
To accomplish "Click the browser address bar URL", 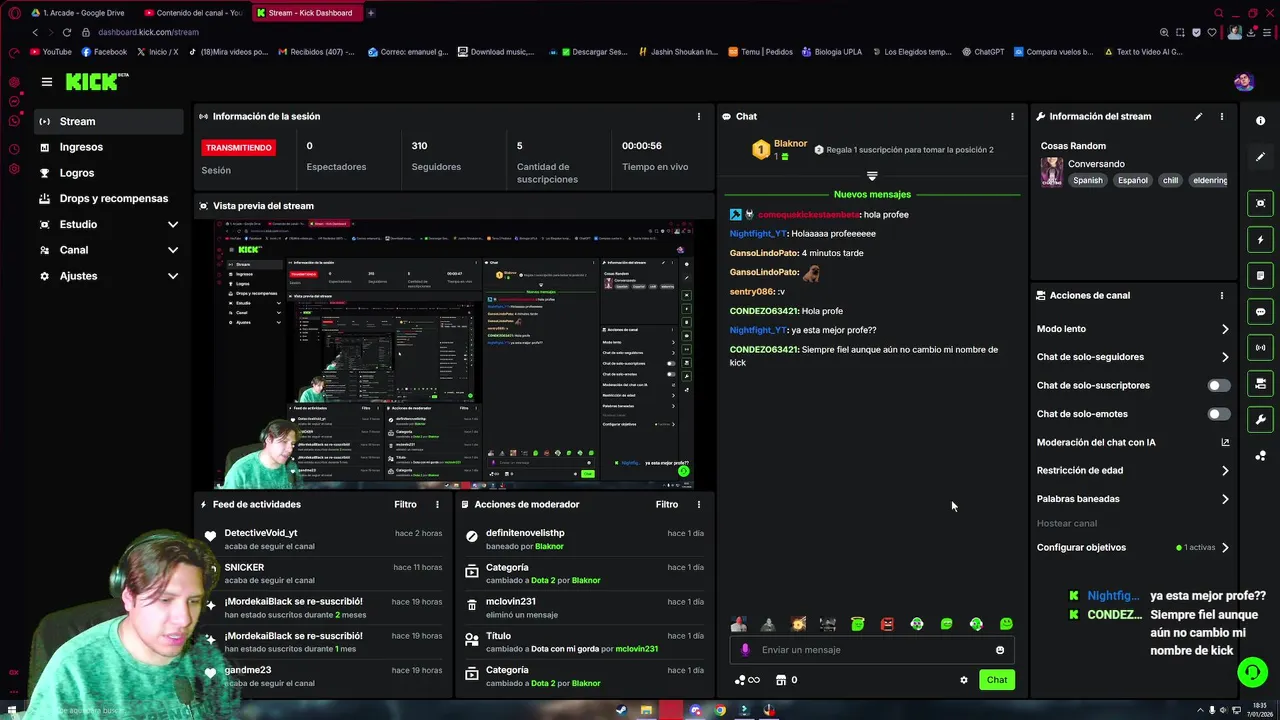I will (148, 32).
